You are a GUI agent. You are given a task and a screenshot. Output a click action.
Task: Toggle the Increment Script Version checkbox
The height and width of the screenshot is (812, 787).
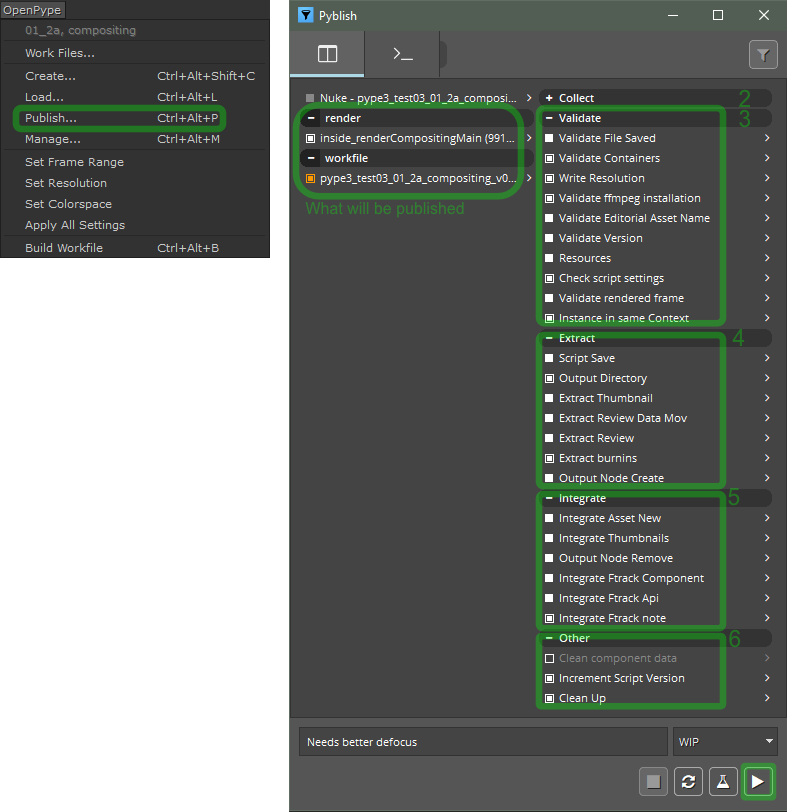pyautogui.click(x=549, y=678)
